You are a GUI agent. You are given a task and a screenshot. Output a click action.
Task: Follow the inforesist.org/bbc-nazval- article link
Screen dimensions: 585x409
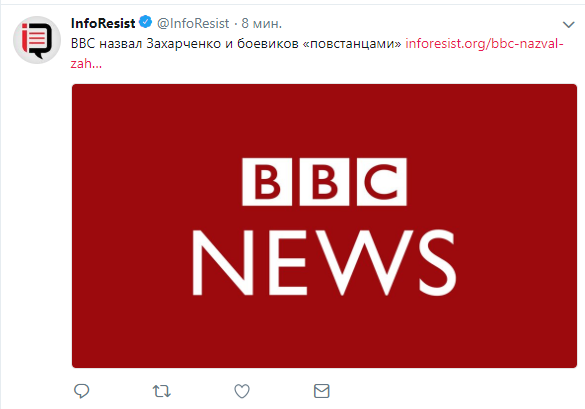coord(484,44)
